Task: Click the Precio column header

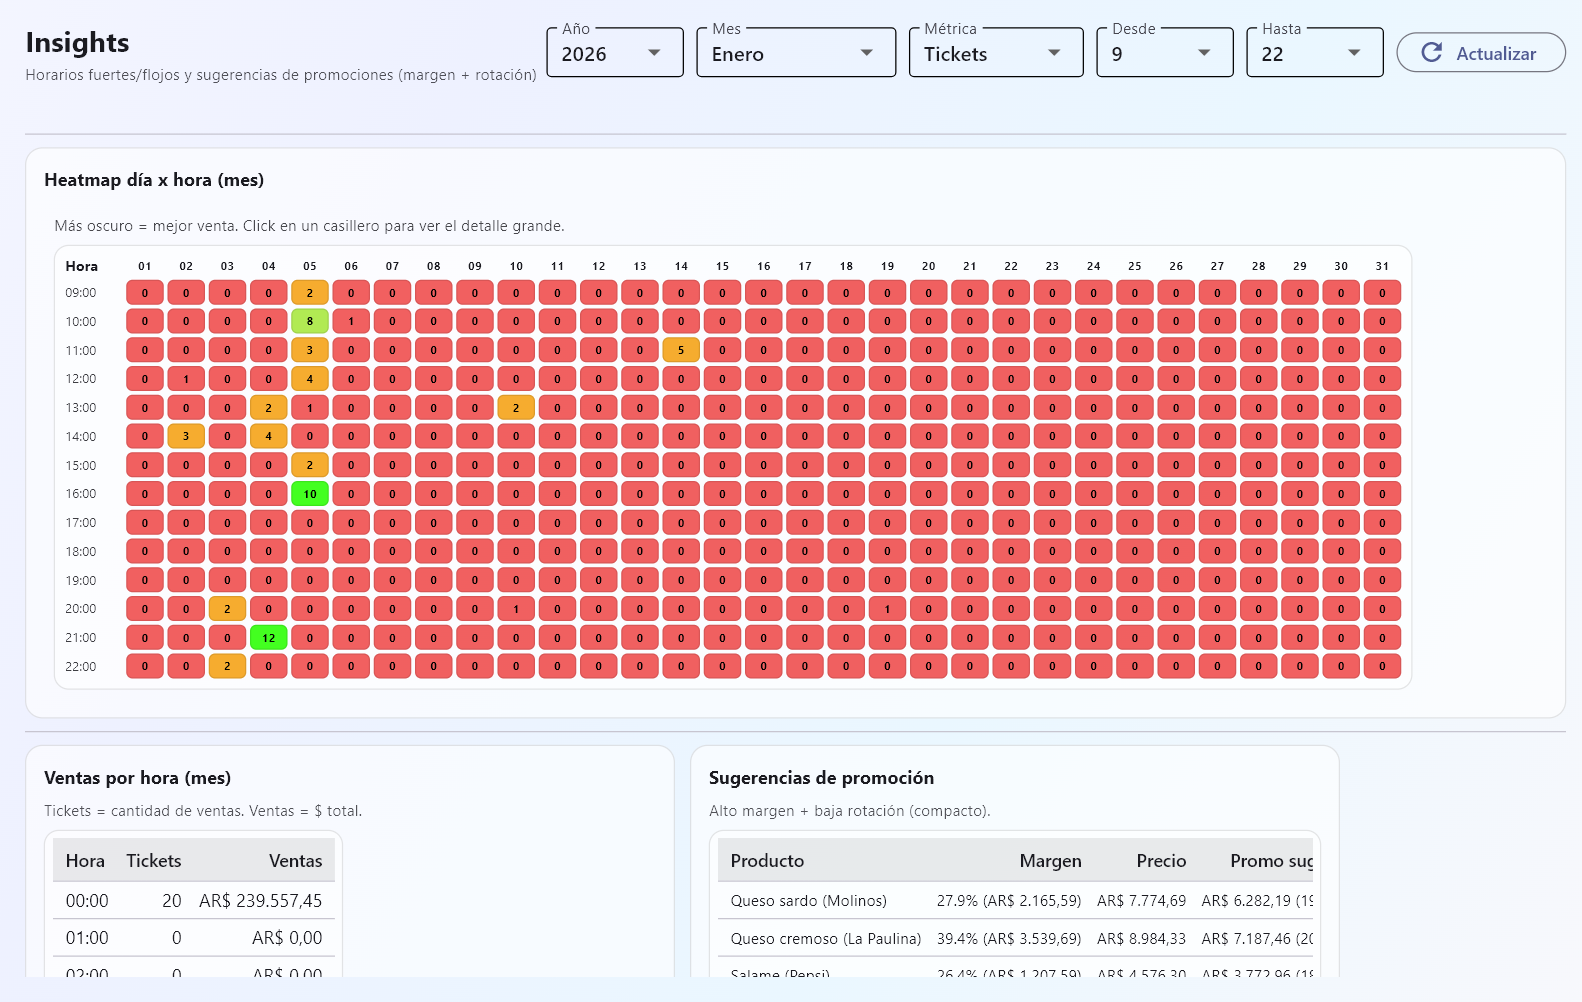Action: [x=1161, y=861]
